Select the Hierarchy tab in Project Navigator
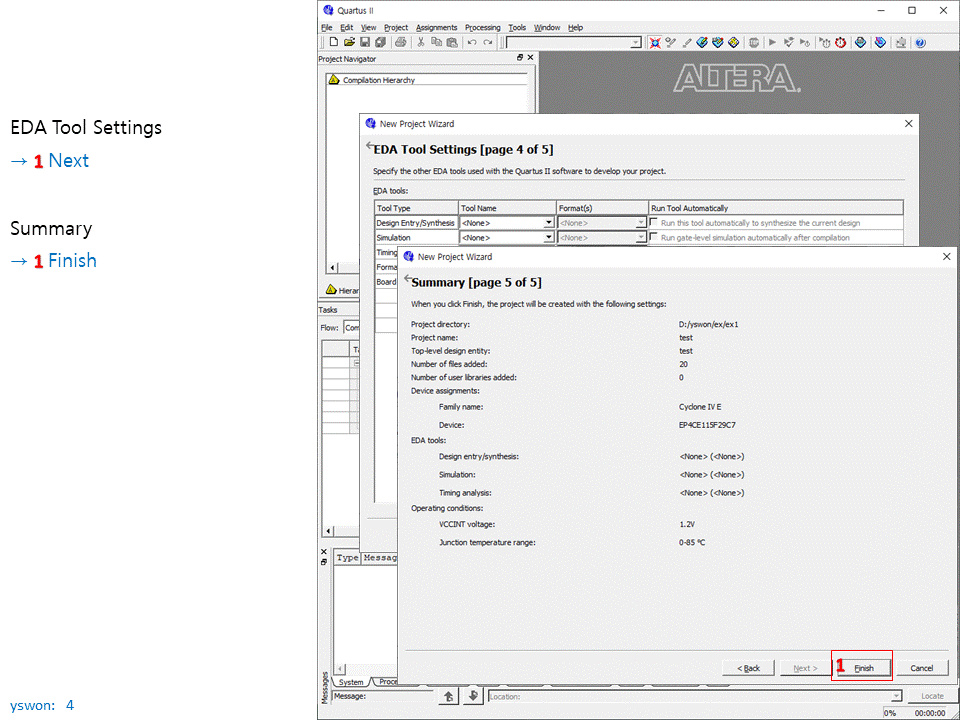The height and width of the screenshot is (720, 960). point(343,290)
